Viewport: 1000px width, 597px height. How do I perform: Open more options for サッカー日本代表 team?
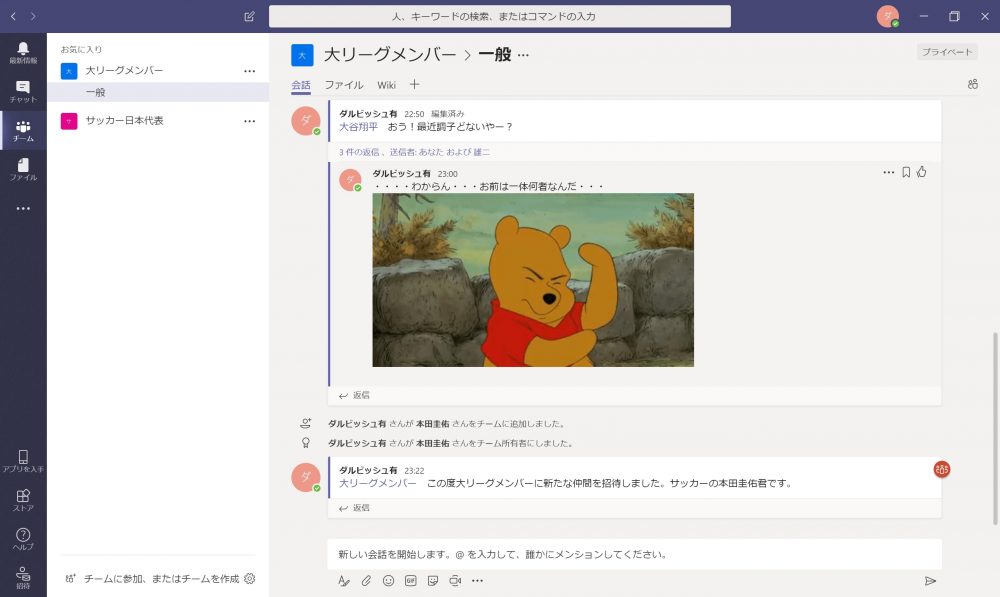tap(250, 121)
